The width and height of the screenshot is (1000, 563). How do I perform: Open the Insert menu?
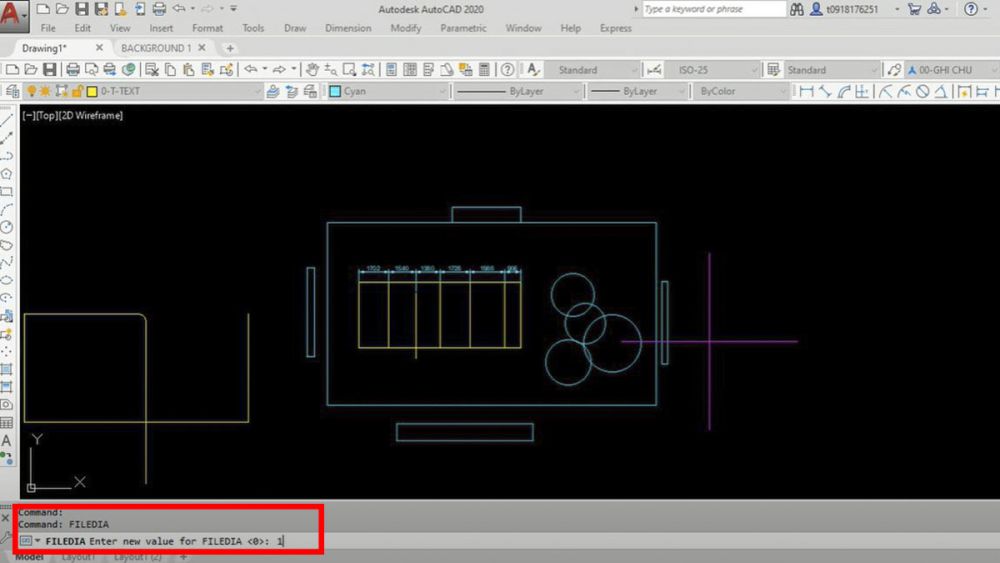[x=161, y=28]
